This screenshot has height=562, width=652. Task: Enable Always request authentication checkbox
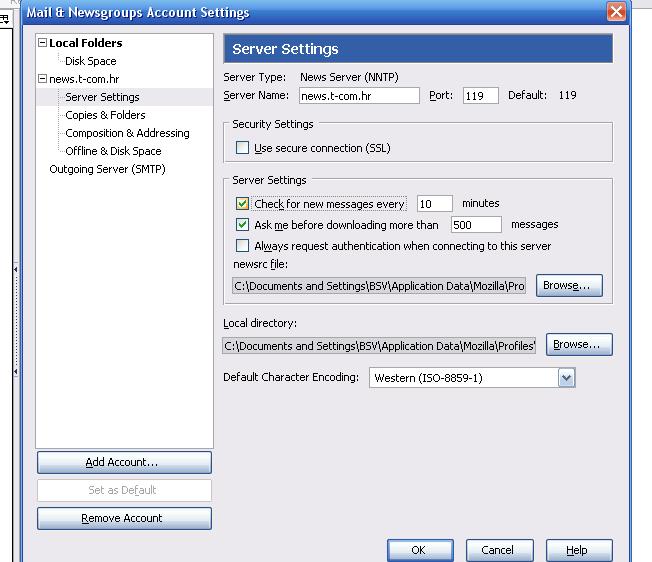242,246
